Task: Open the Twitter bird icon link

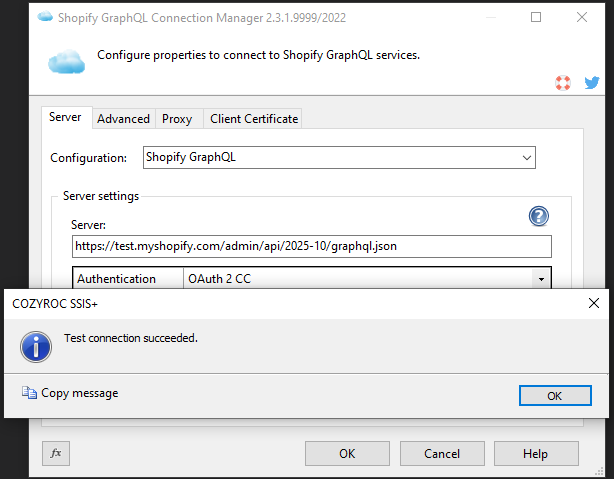Action: click(592, 83)
